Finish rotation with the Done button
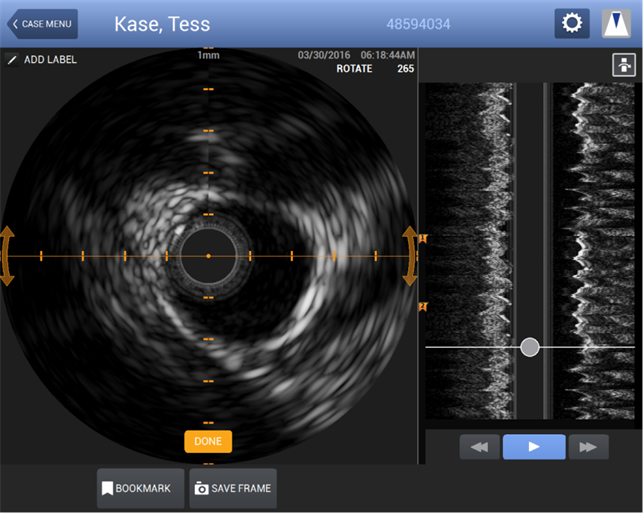Screen dimensions: 643x513 coord(208,441)
